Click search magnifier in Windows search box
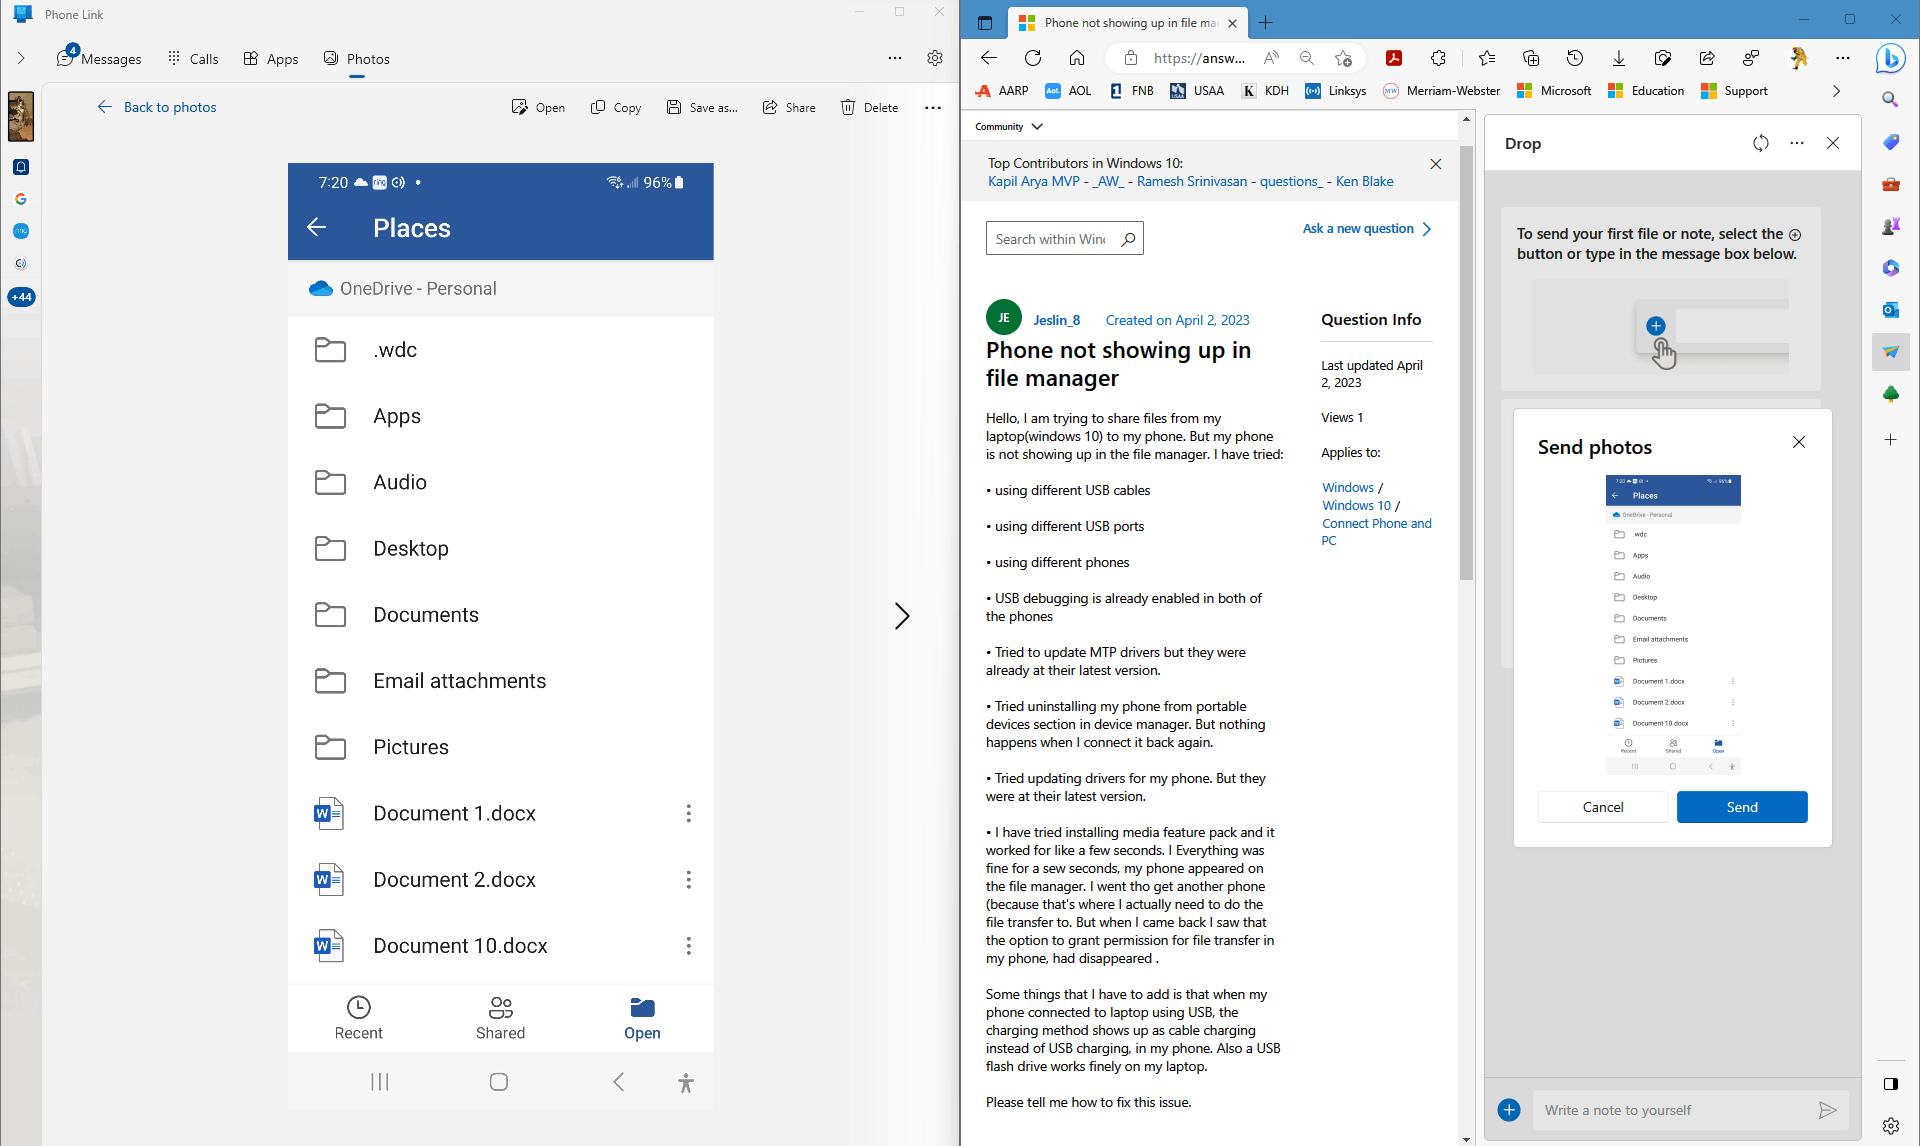The height and width of the screenshot is (1146, 1920). click(1128, 239)
